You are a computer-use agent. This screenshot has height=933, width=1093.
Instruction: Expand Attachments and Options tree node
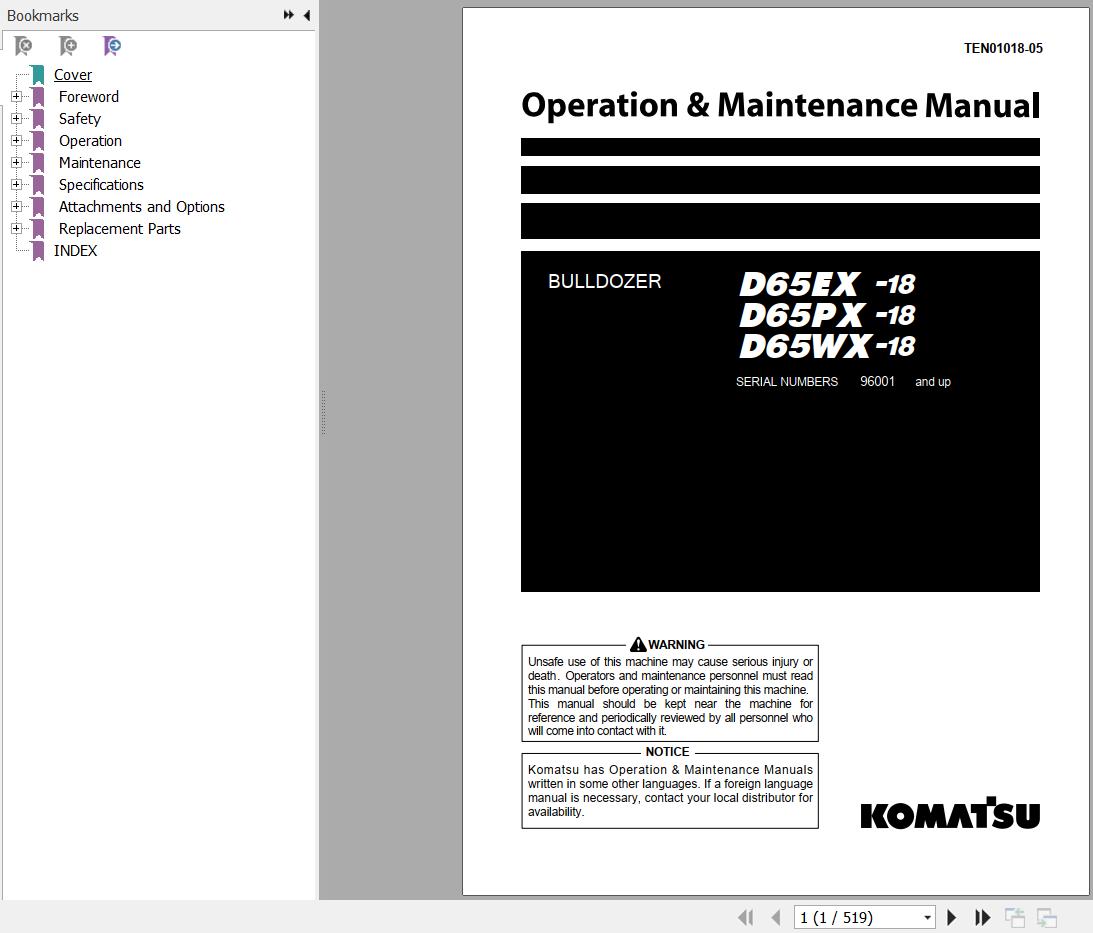tap(17, 206)
